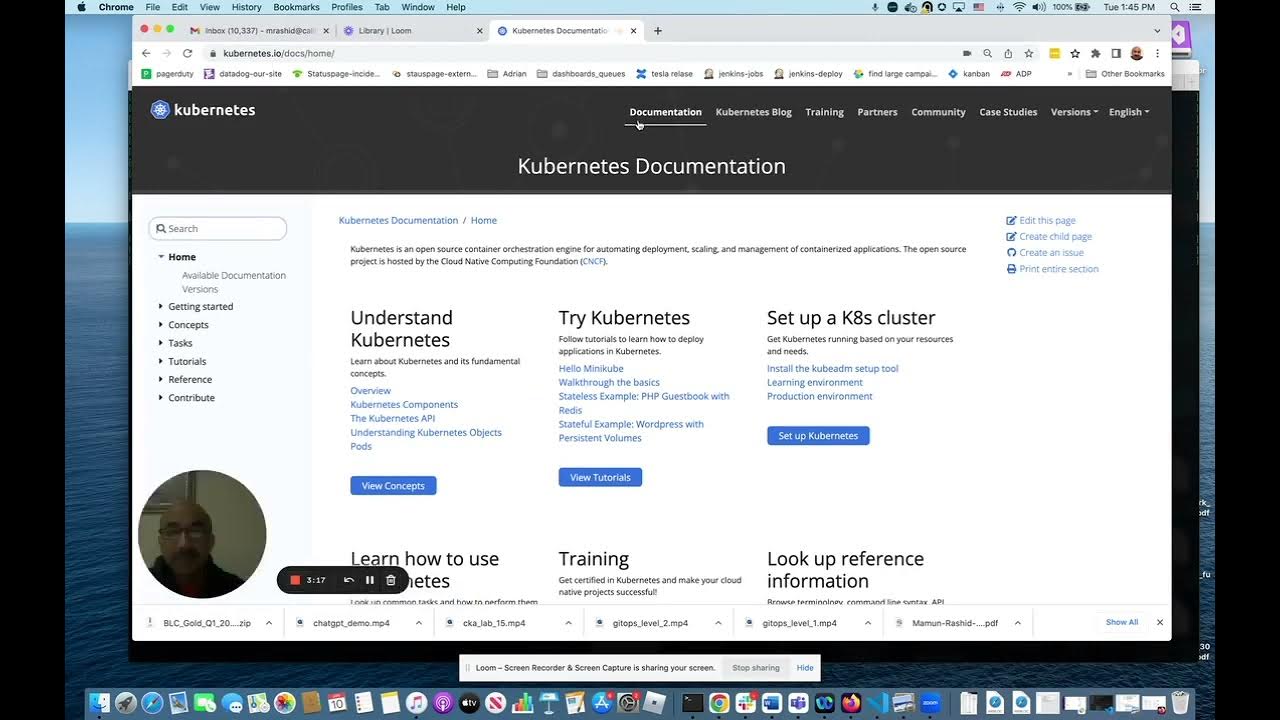Click the yellow extension icon in the toolbar
The width and height of the screenshot is (1280, 720).
tap(1054, 53)
